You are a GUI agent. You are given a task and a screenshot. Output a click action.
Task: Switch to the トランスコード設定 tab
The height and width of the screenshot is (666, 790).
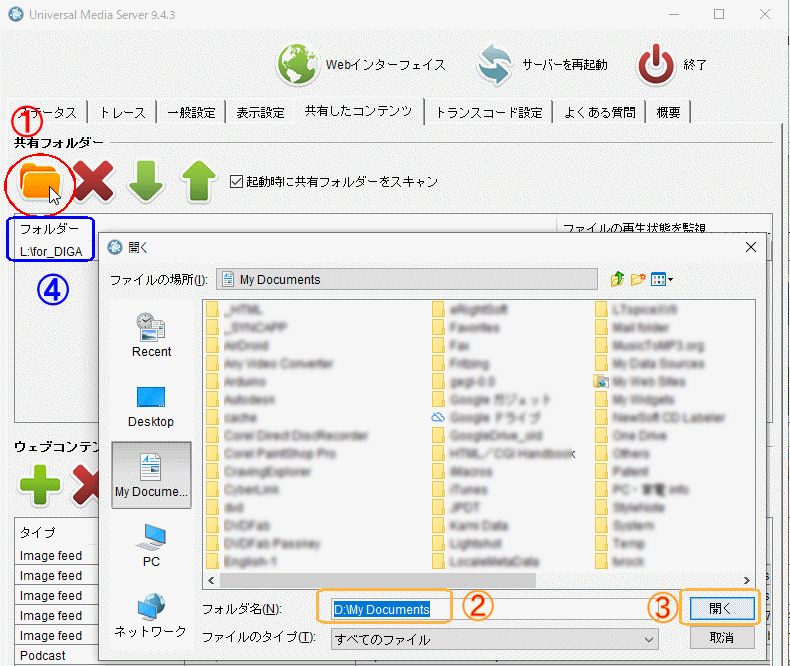(x=488, y=112)
